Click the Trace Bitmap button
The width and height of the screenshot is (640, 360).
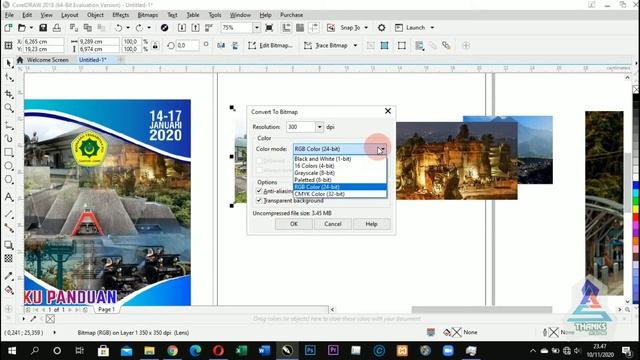[x=326, y=45]
